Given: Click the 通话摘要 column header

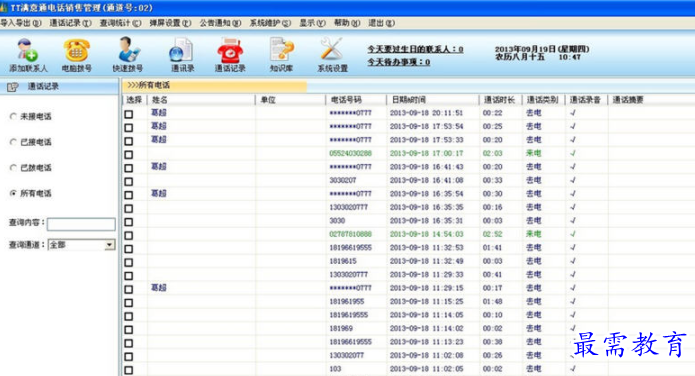Looking at the screenshot, I should [652, 100].
